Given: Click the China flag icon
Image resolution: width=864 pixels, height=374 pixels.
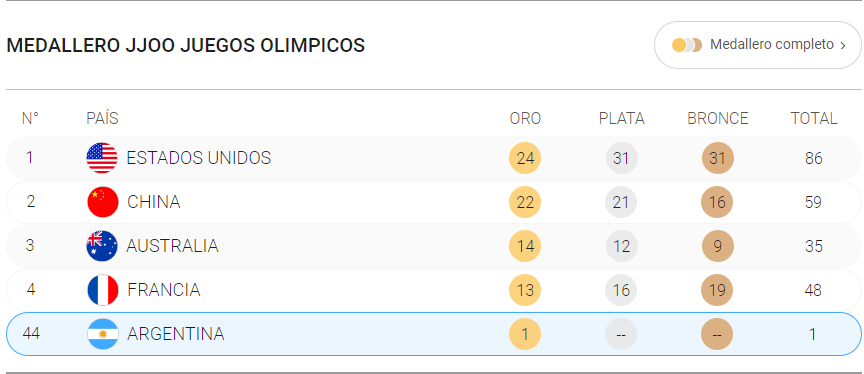Looking at the screenshot, I should pyautogui.click(x=102, y=202).
